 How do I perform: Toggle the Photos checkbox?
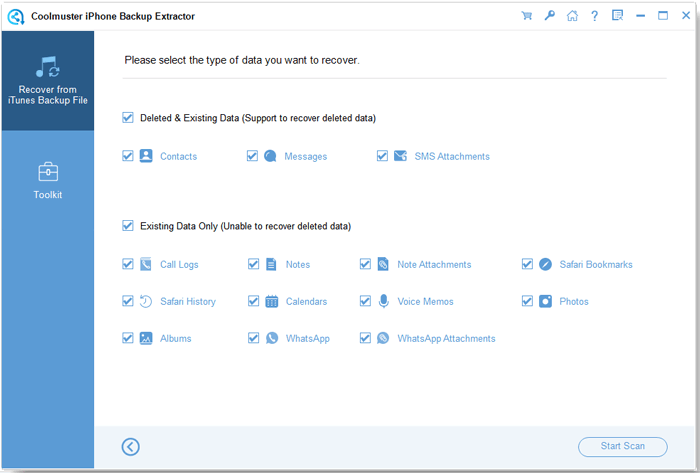(527, 301)
